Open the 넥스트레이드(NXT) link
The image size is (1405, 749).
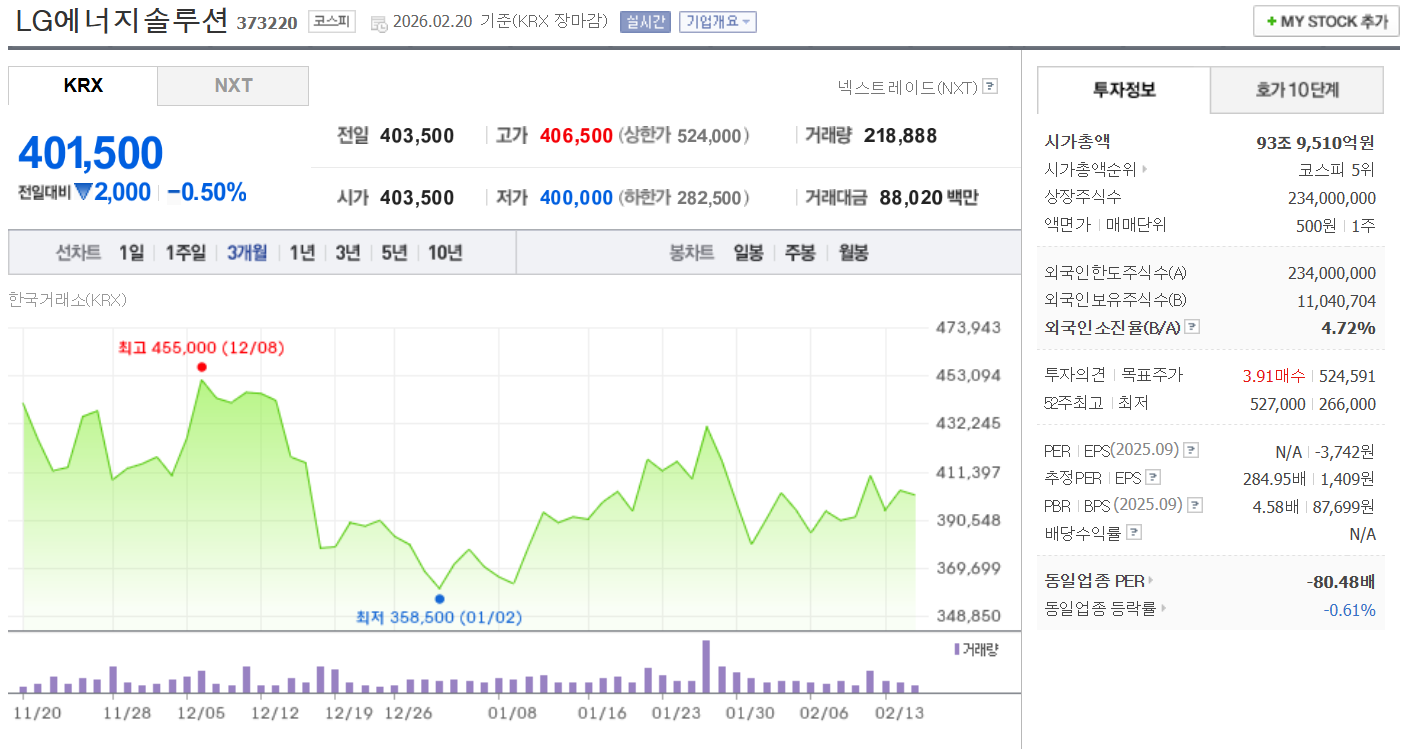(907, 87)
